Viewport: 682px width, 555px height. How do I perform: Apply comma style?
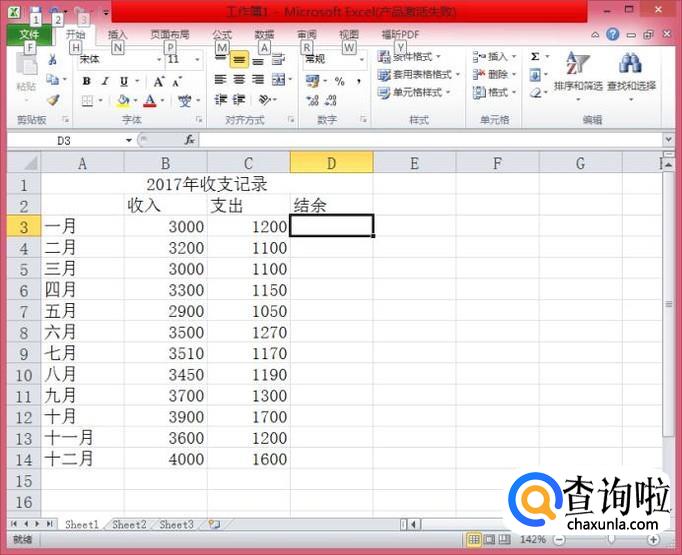pyautogui.click(x=359, y=81)
